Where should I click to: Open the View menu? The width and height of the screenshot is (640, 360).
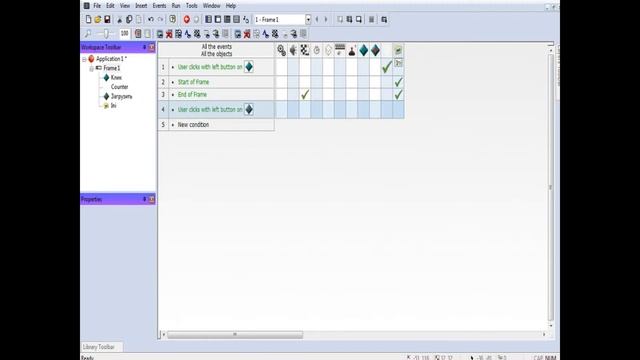tap(124, 6)
